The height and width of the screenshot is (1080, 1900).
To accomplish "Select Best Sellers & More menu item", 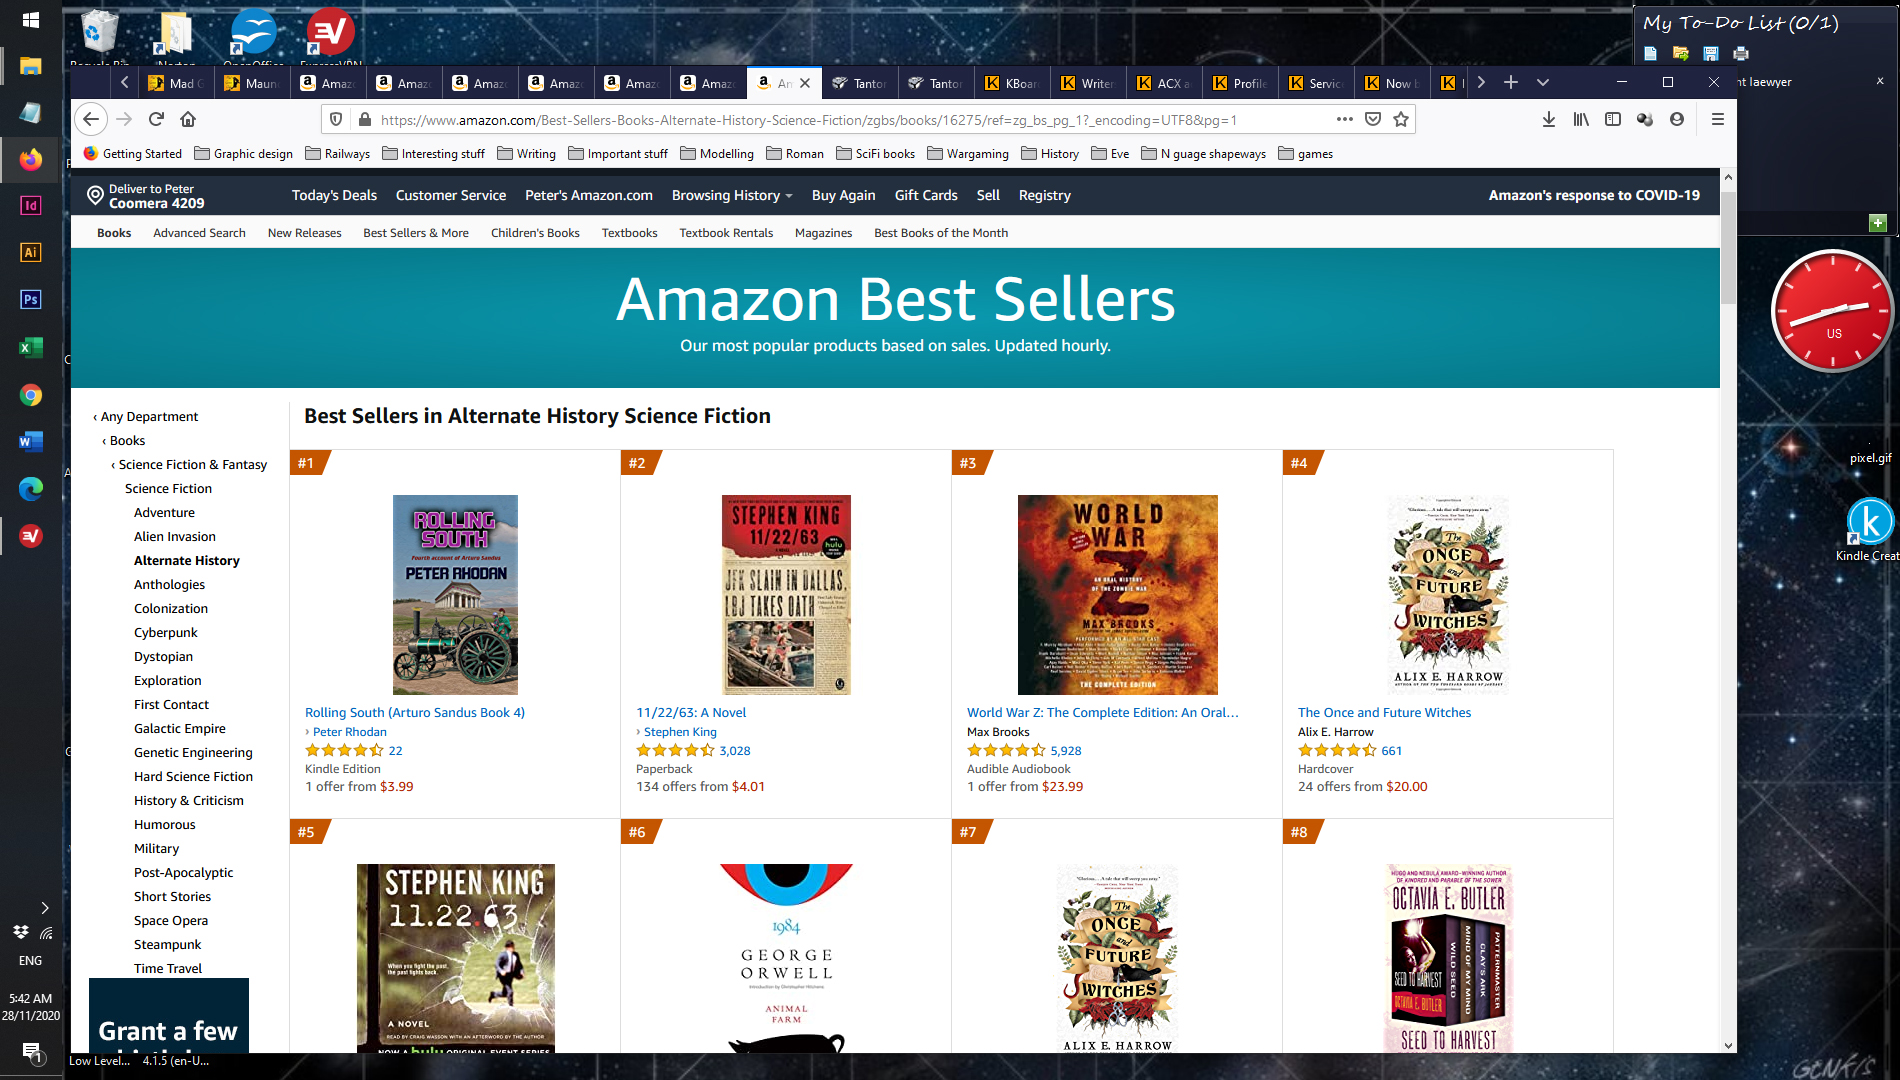I will tap(415, 233).
